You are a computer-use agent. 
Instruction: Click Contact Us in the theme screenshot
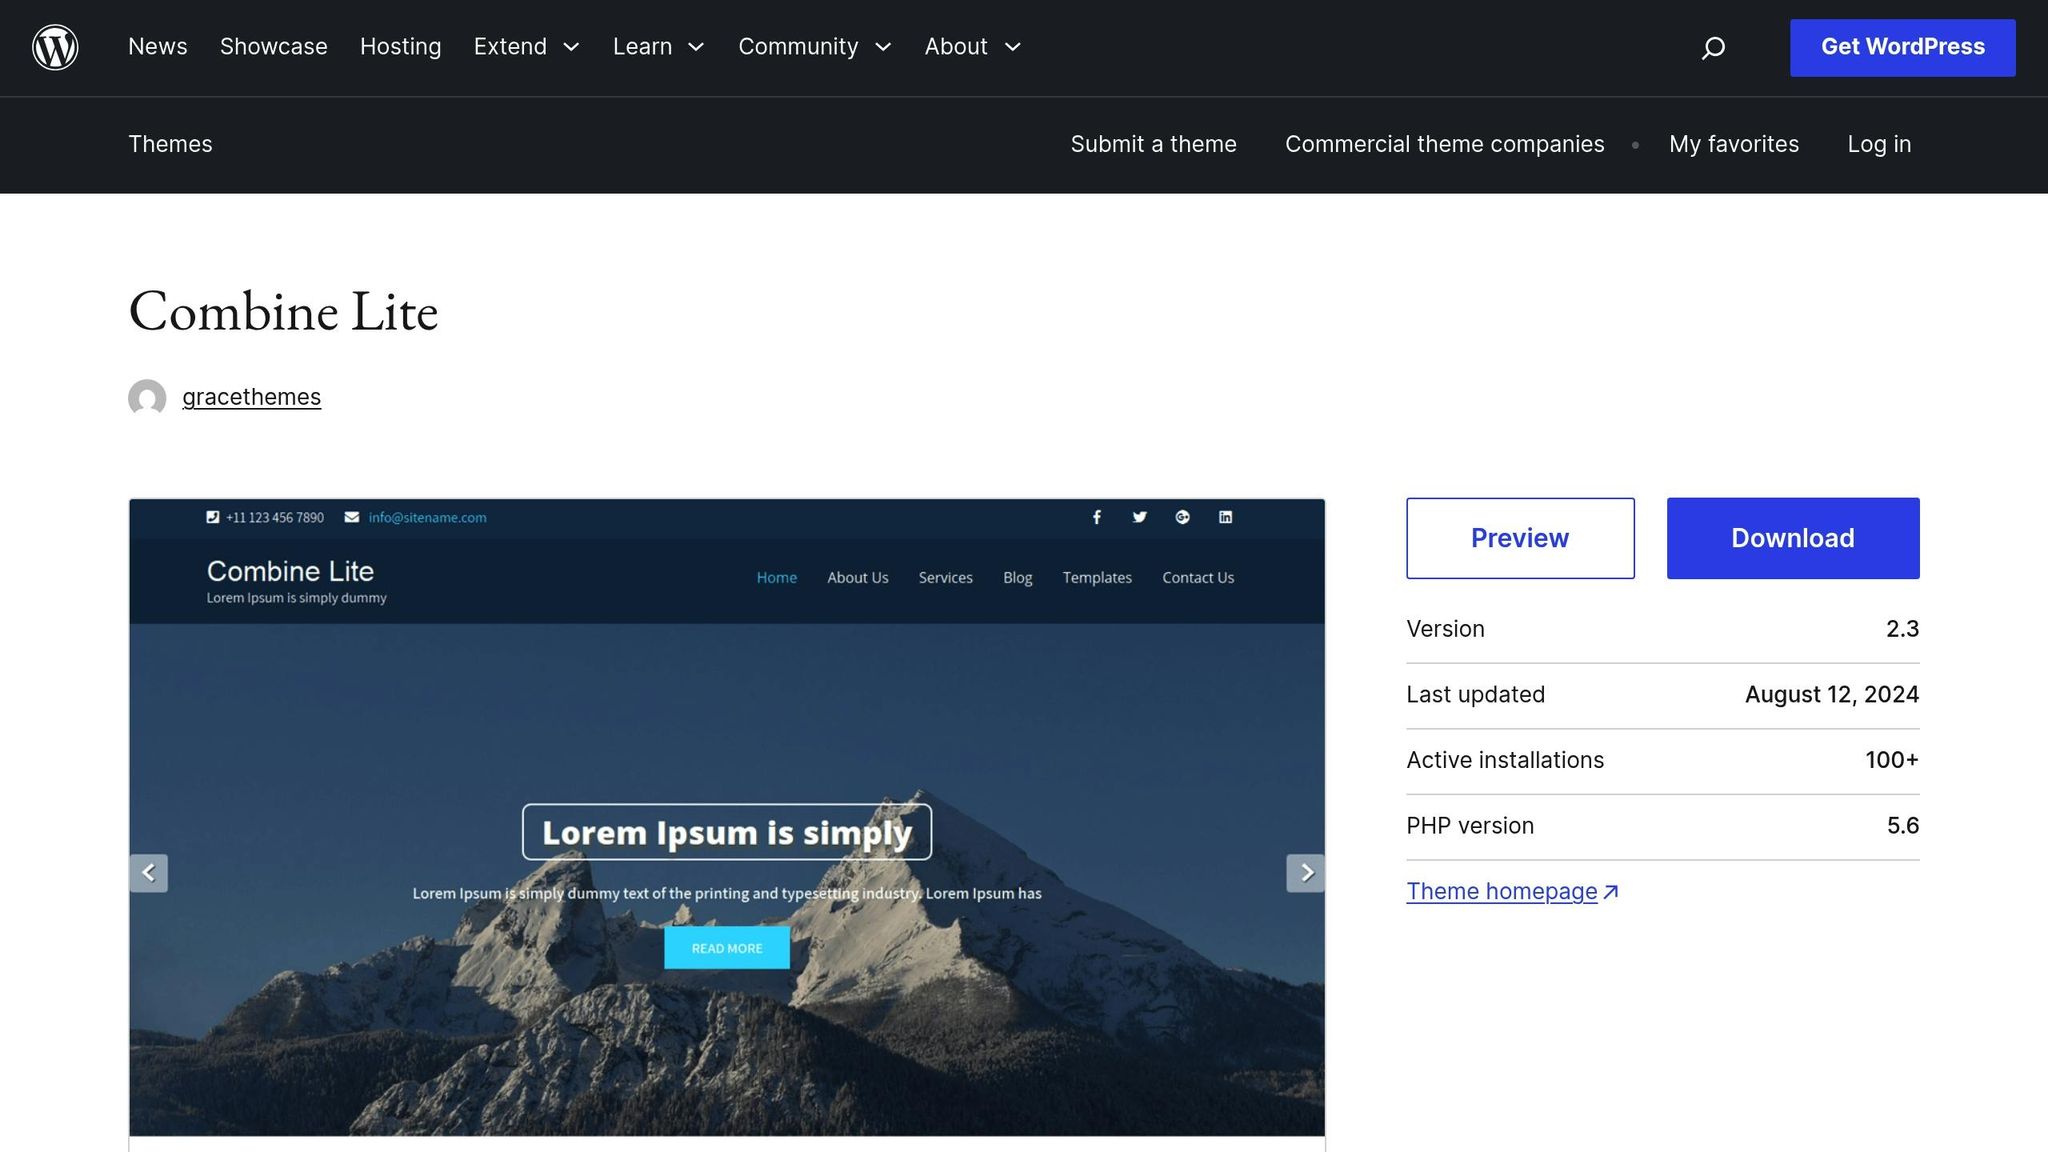(1198, 578)
